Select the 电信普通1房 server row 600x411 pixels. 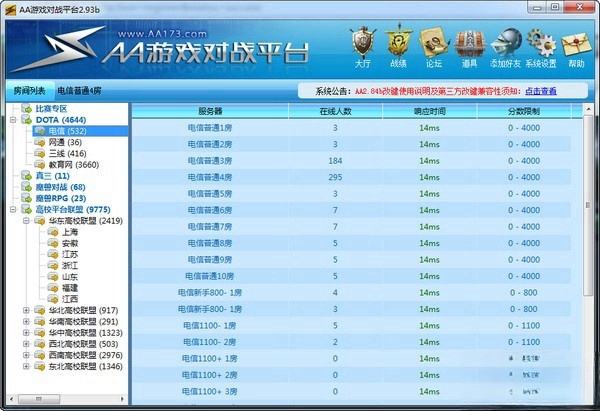(x=351, y=128)
